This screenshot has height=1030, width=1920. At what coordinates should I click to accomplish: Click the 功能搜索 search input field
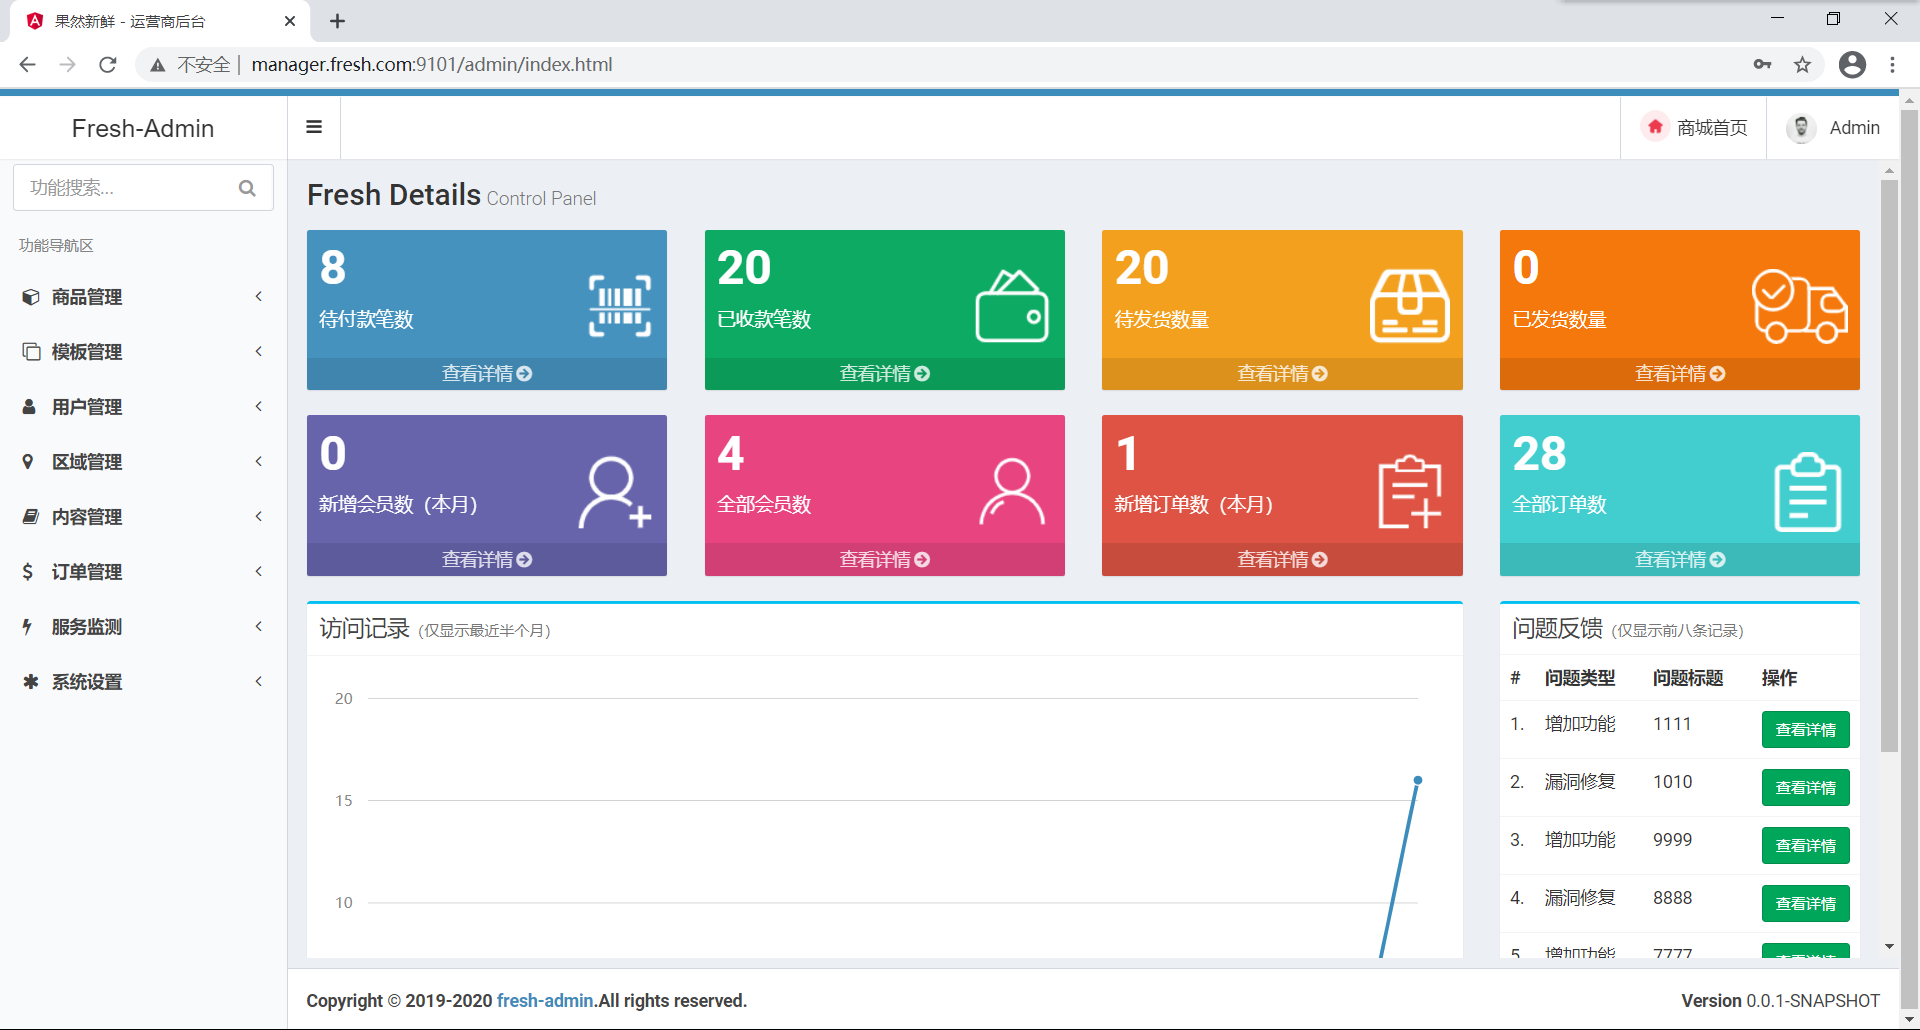[143, 188]
